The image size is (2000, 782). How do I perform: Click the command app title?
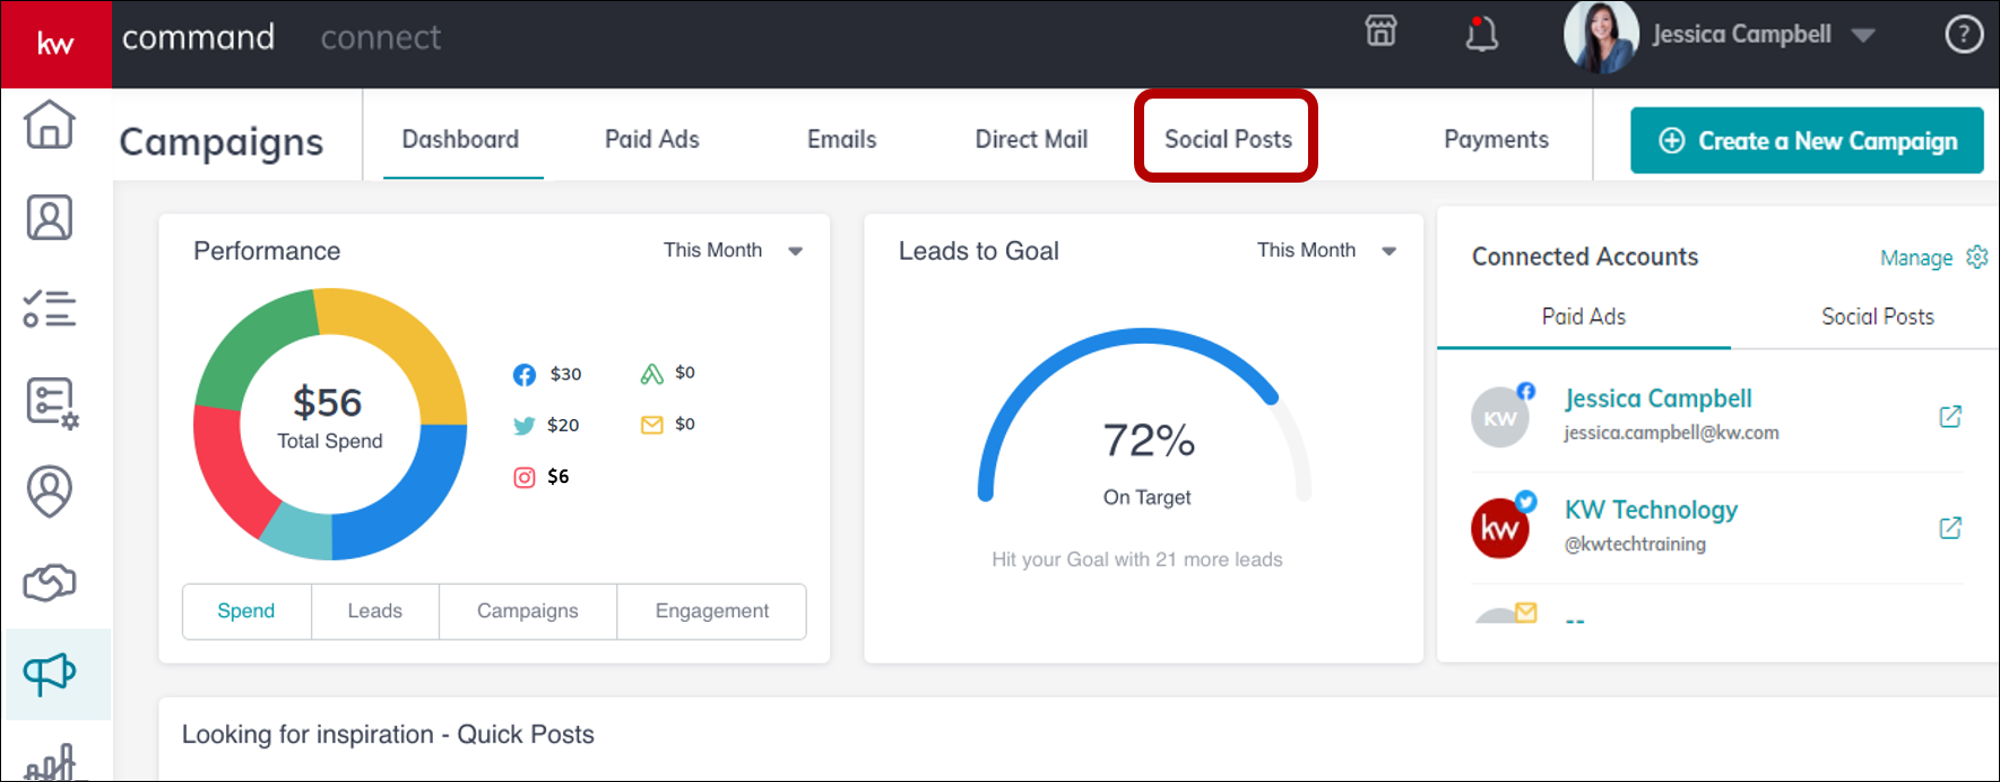pyautogui.click(x=198, y=38)
